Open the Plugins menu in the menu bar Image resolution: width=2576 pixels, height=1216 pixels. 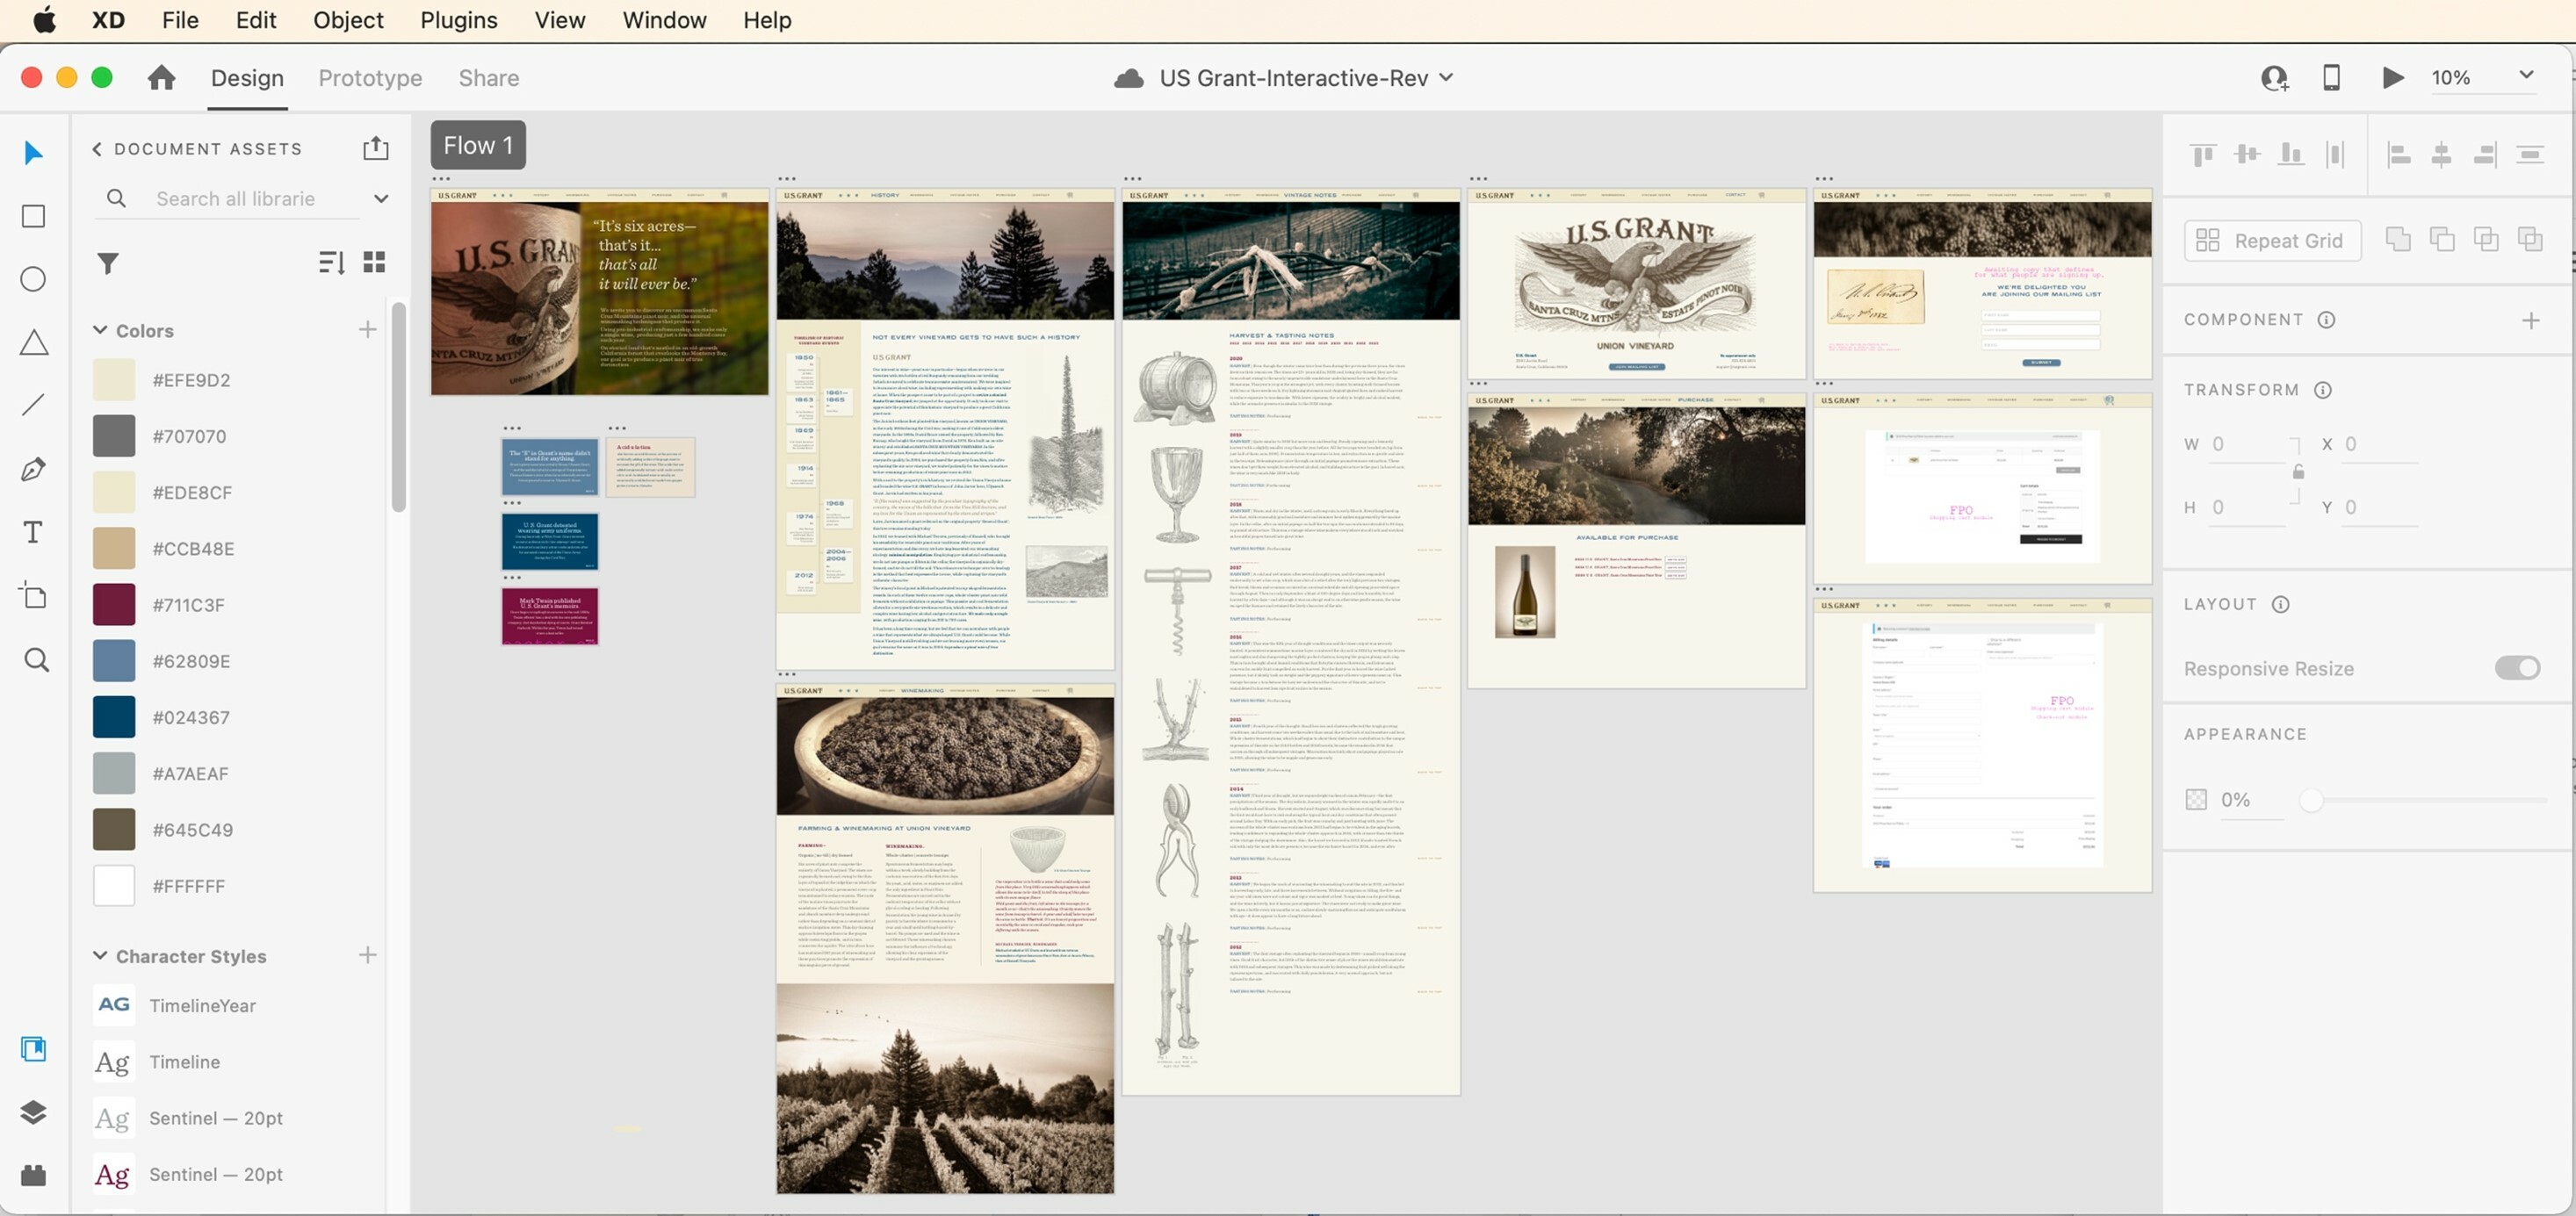coord(458,19)
